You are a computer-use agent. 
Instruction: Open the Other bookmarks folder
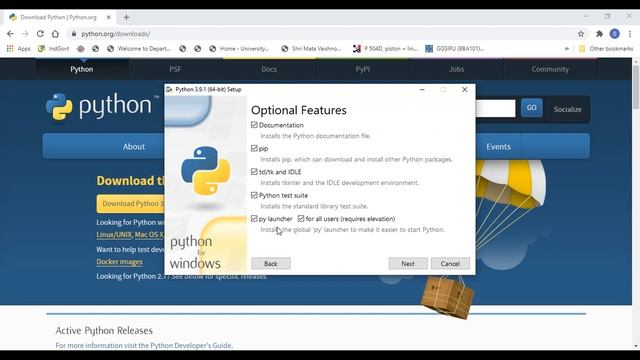click(606, 49)
